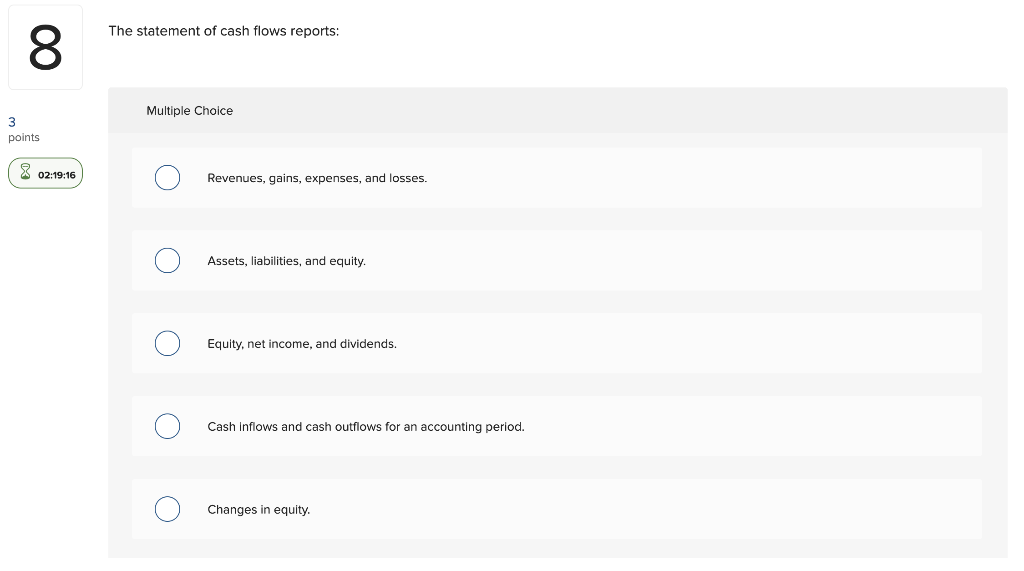Screen dimensions: 1024x571
Task: Click the answer text "Equity, net income, and dividends."
Action: point(302,344)
